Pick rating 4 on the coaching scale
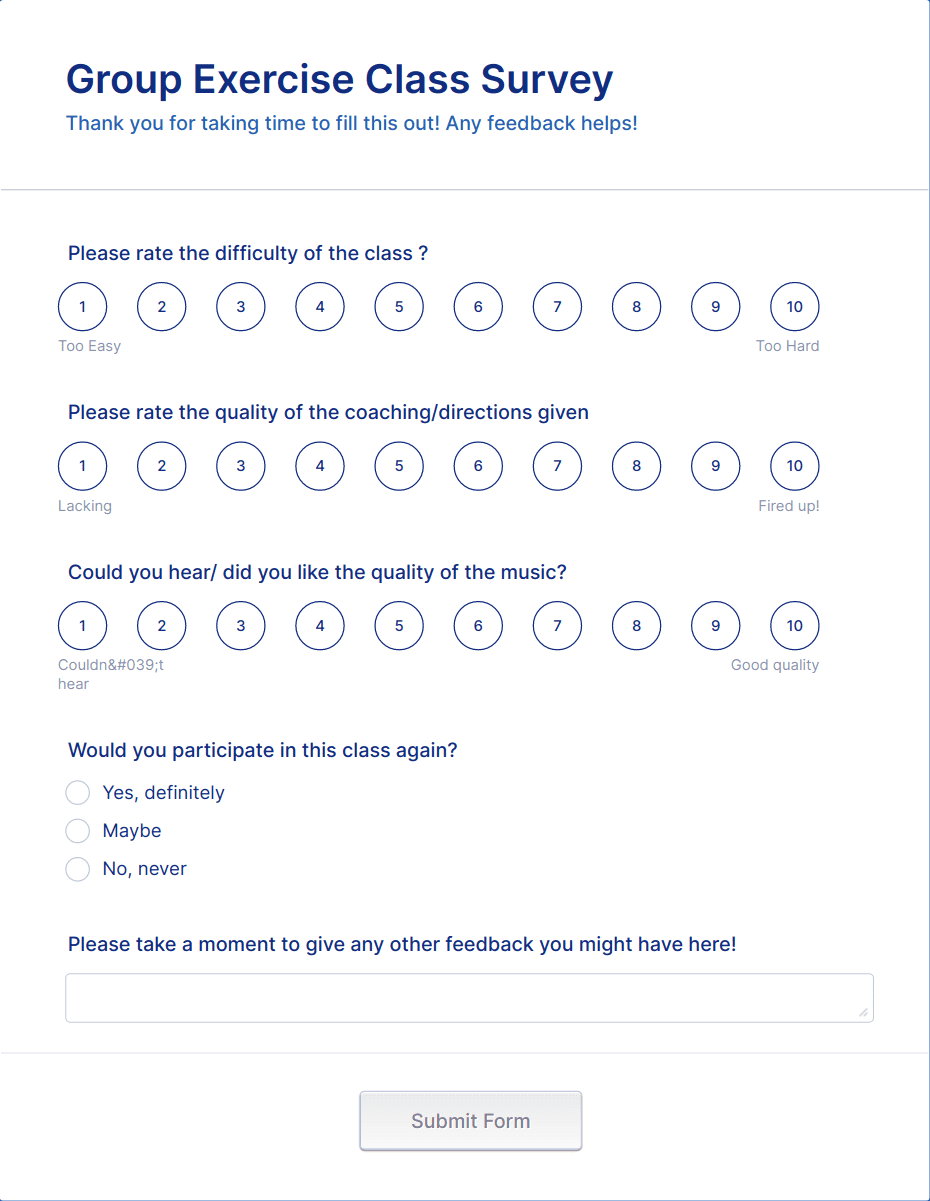 320,466
